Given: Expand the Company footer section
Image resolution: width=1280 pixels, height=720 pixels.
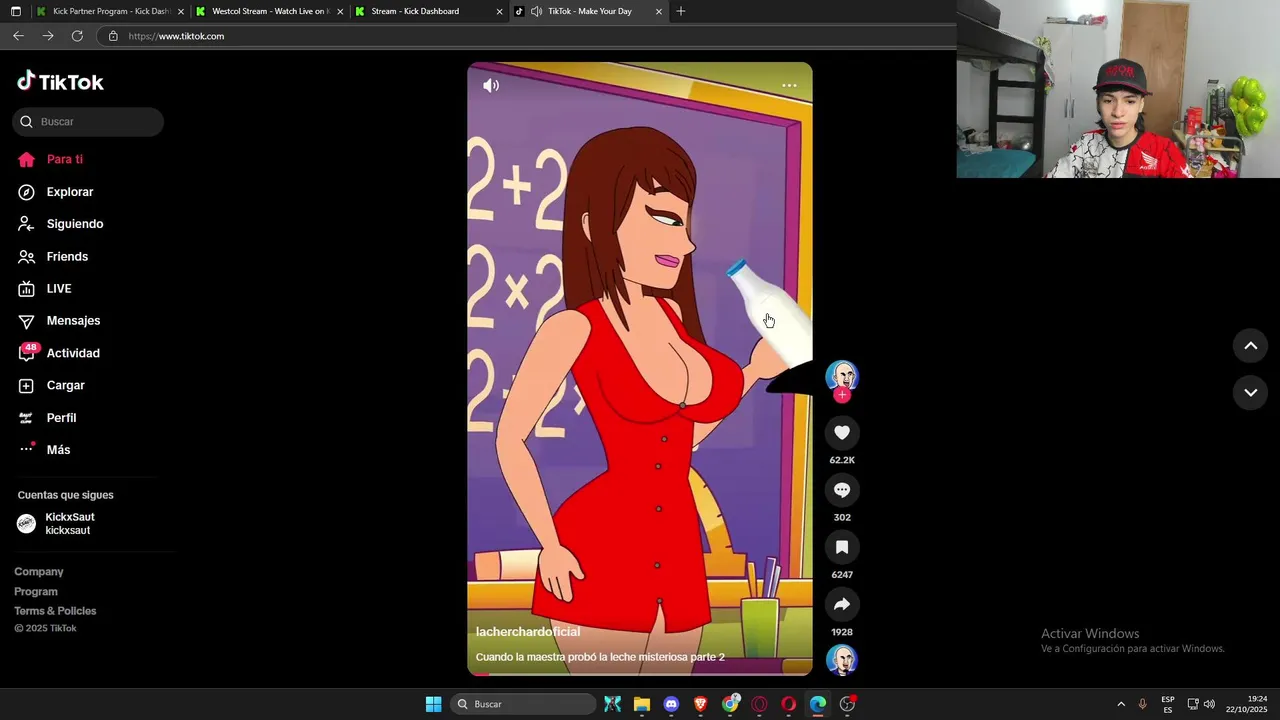Looking at the screenshot, I should [39, 572].
